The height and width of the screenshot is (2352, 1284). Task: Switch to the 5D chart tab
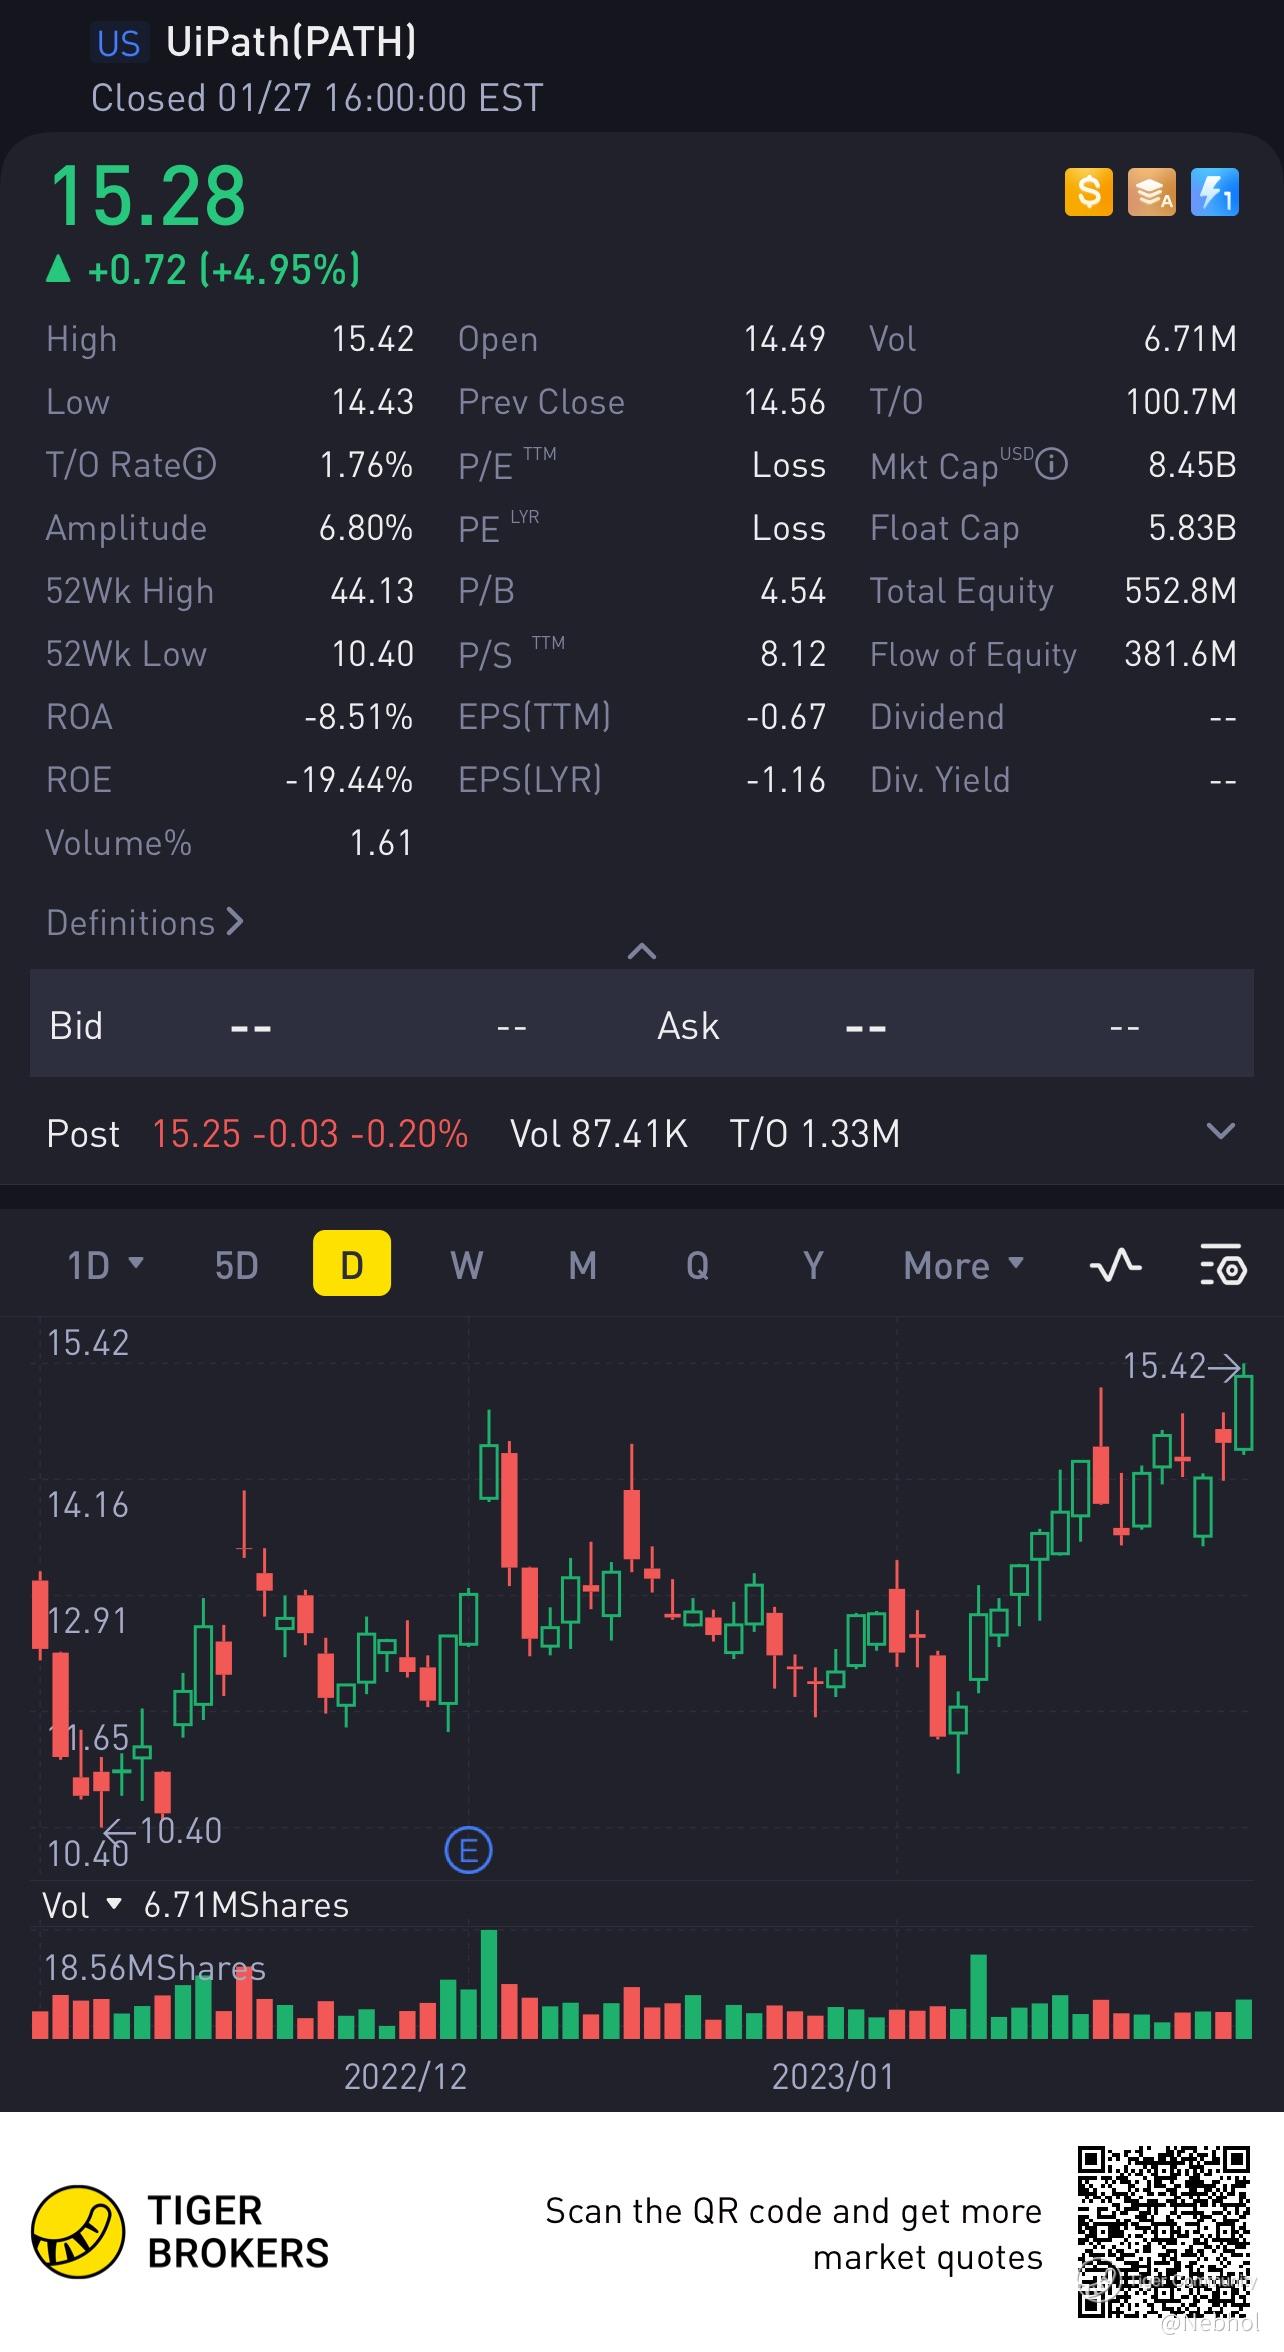pos(237,1265)
